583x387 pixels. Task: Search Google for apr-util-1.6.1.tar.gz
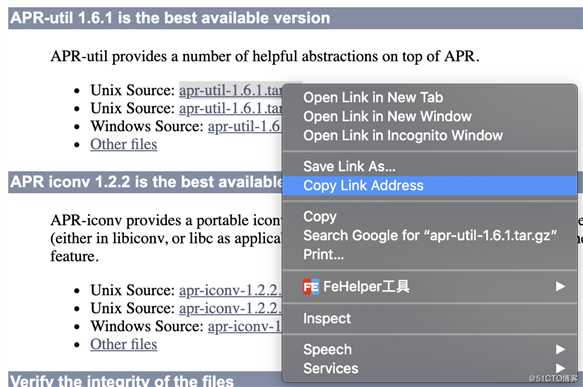430,235
